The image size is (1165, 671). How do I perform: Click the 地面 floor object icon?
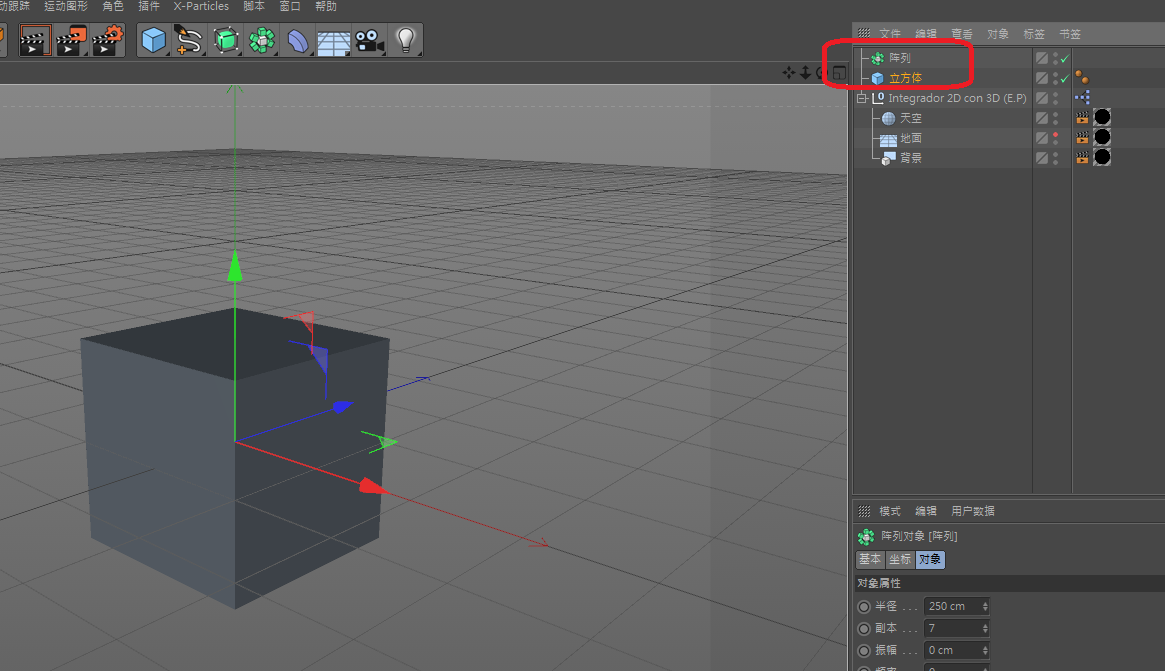pos(889,139)
